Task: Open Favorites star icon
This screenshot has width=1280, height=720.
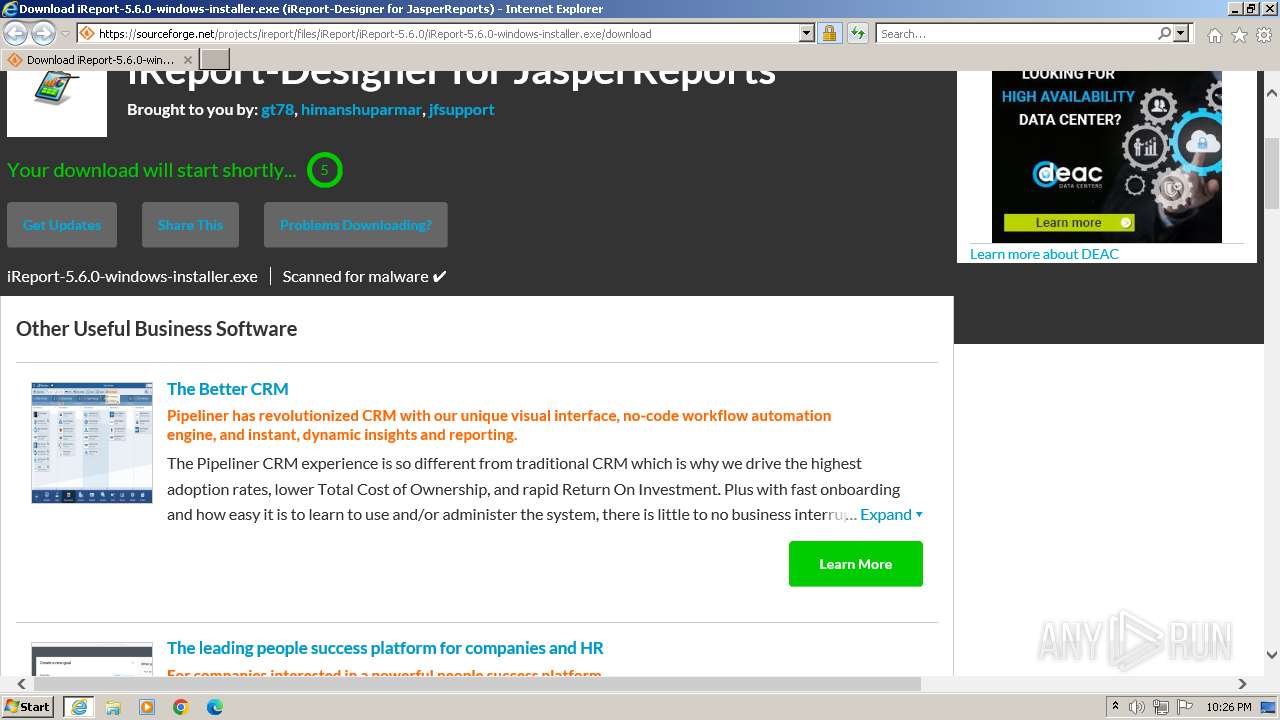Action: point(1239,35)
